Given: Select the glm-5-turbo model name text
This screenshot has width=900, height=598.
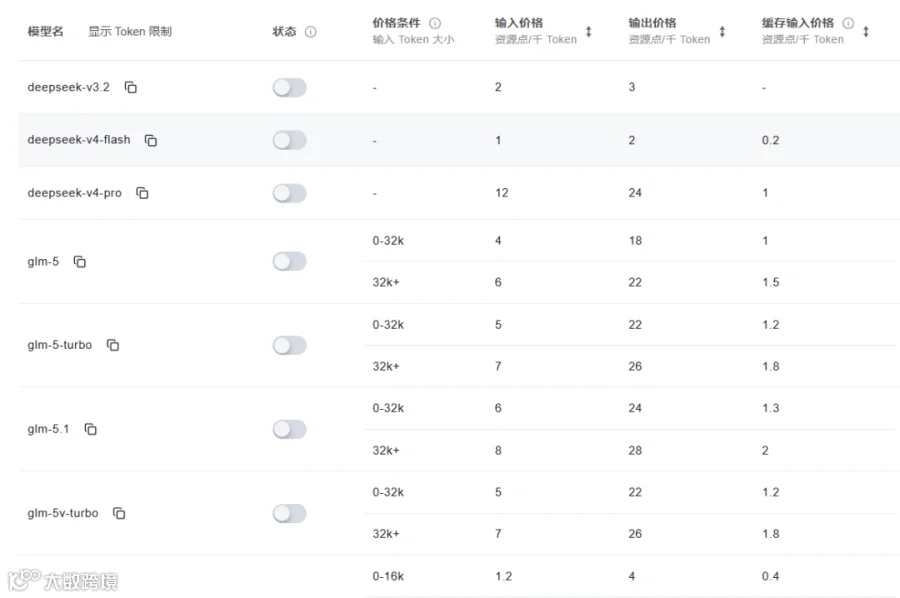Looking at the screenshot, I should (60, 345).
